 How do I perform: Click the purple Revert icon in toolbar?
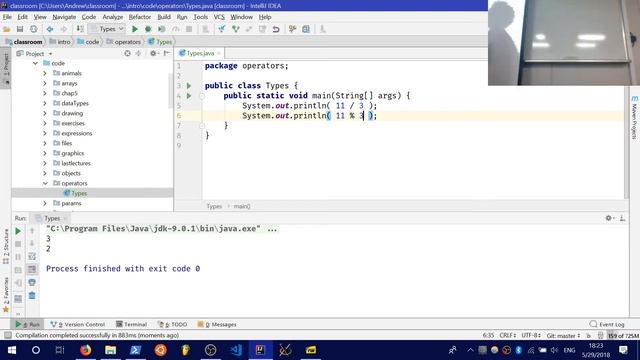click(276, 29)
